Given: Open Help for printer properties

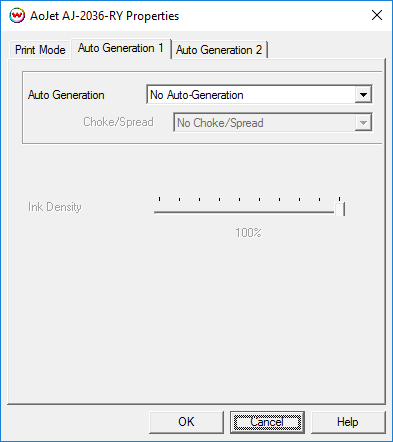Looking at the screenshot, I should (348, 422).
